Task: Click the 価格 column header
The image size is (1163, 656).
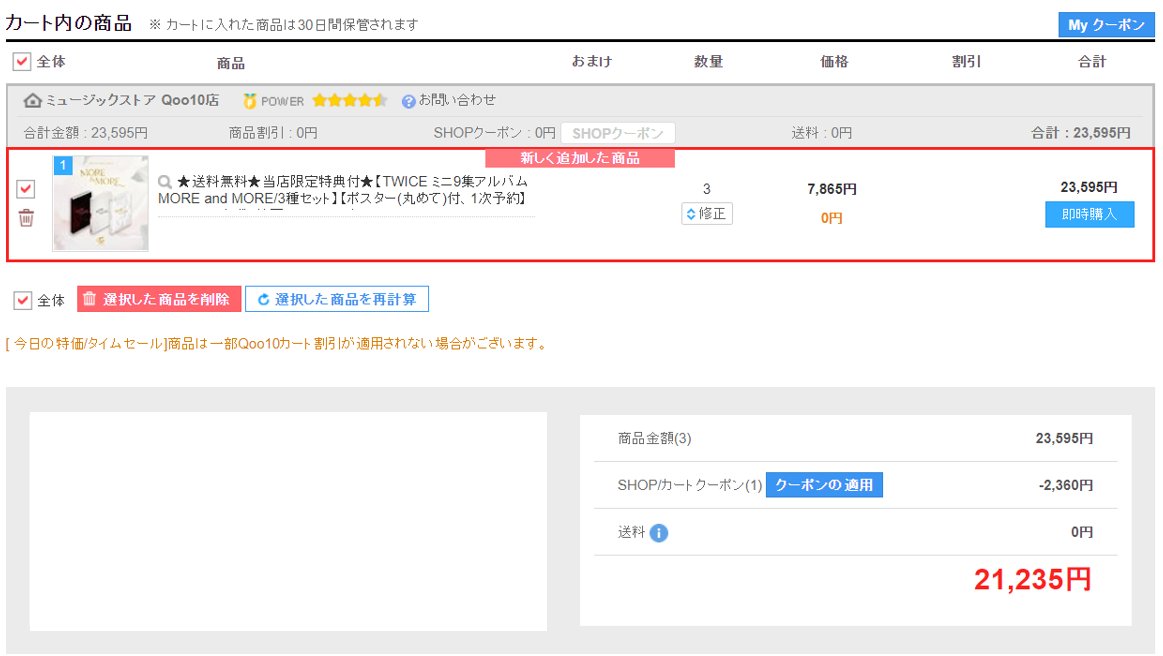Action: [834, 62]
